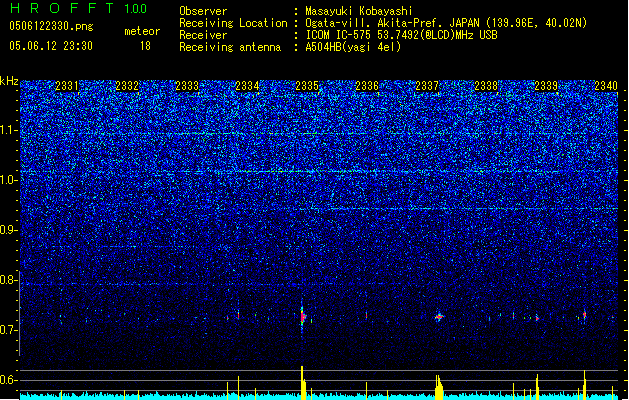Click the 2331 time marker
Screen dimensions: 629x400
click(x=67, y=86)
